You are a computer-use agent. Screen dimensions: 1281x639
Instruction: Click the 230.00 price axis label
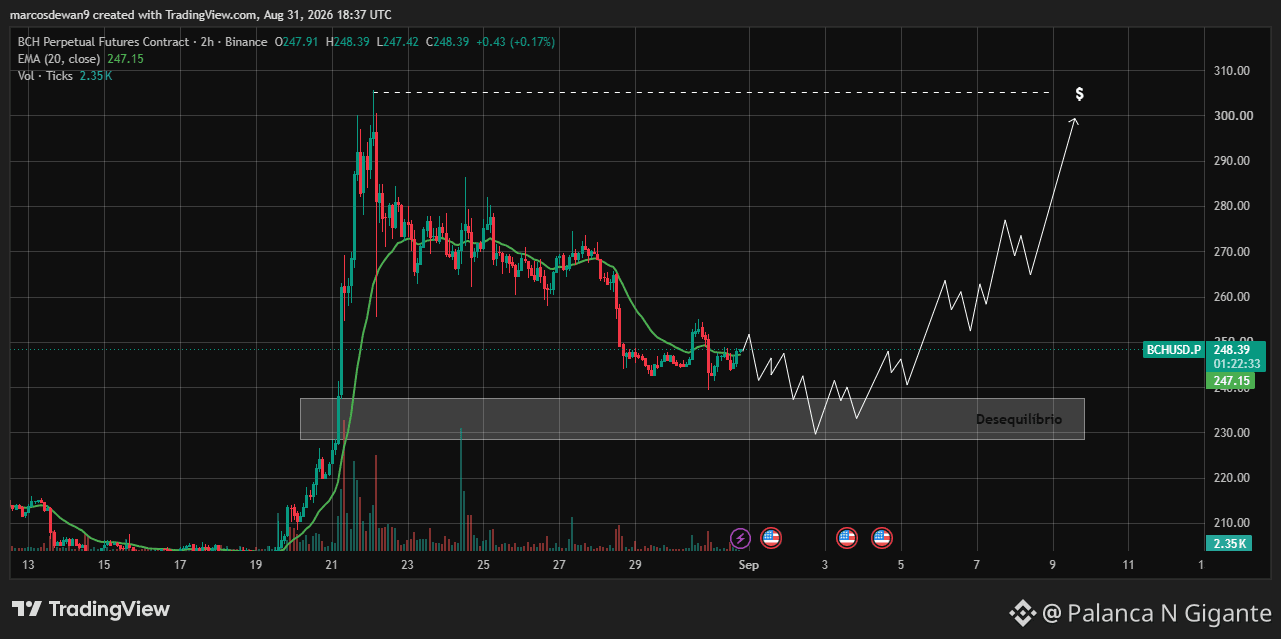coord(1231,433)
